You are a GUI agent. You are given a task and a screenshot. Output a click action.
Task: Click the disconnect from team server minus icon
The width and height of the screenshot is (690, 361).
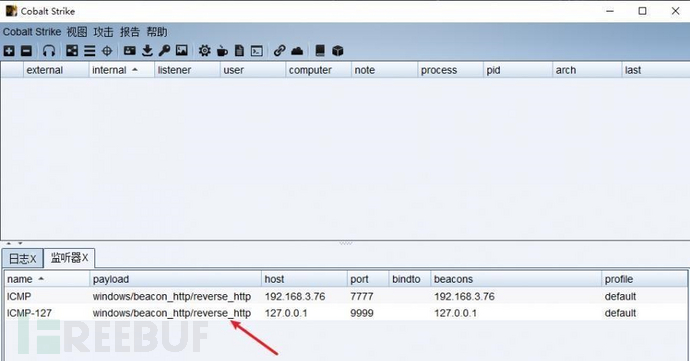tap(26, 51)
